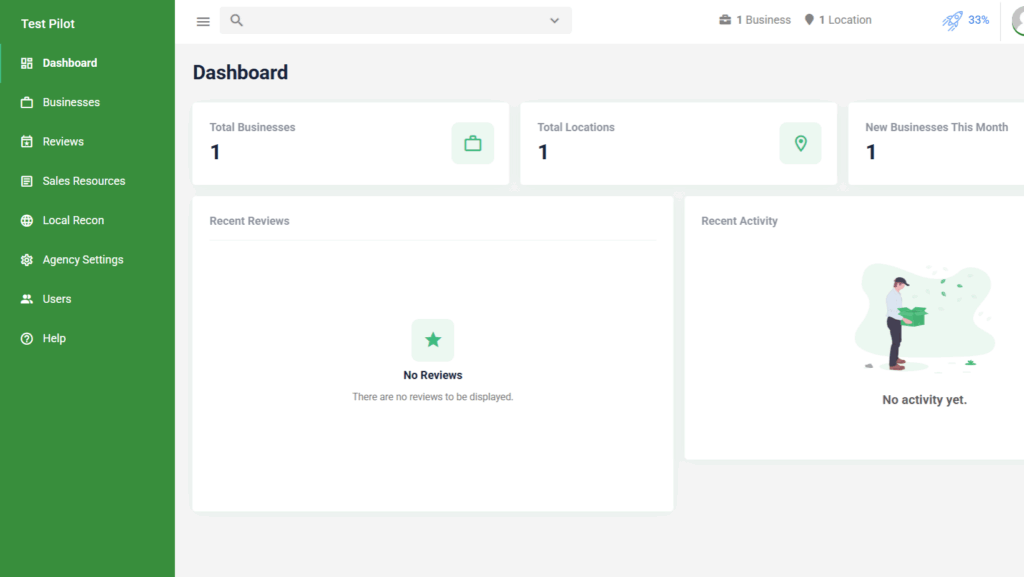Image resolution: width=1024 pixels, height=577 pixels.
Task: Click the Recent Activity heading
Action: [739, 221]
